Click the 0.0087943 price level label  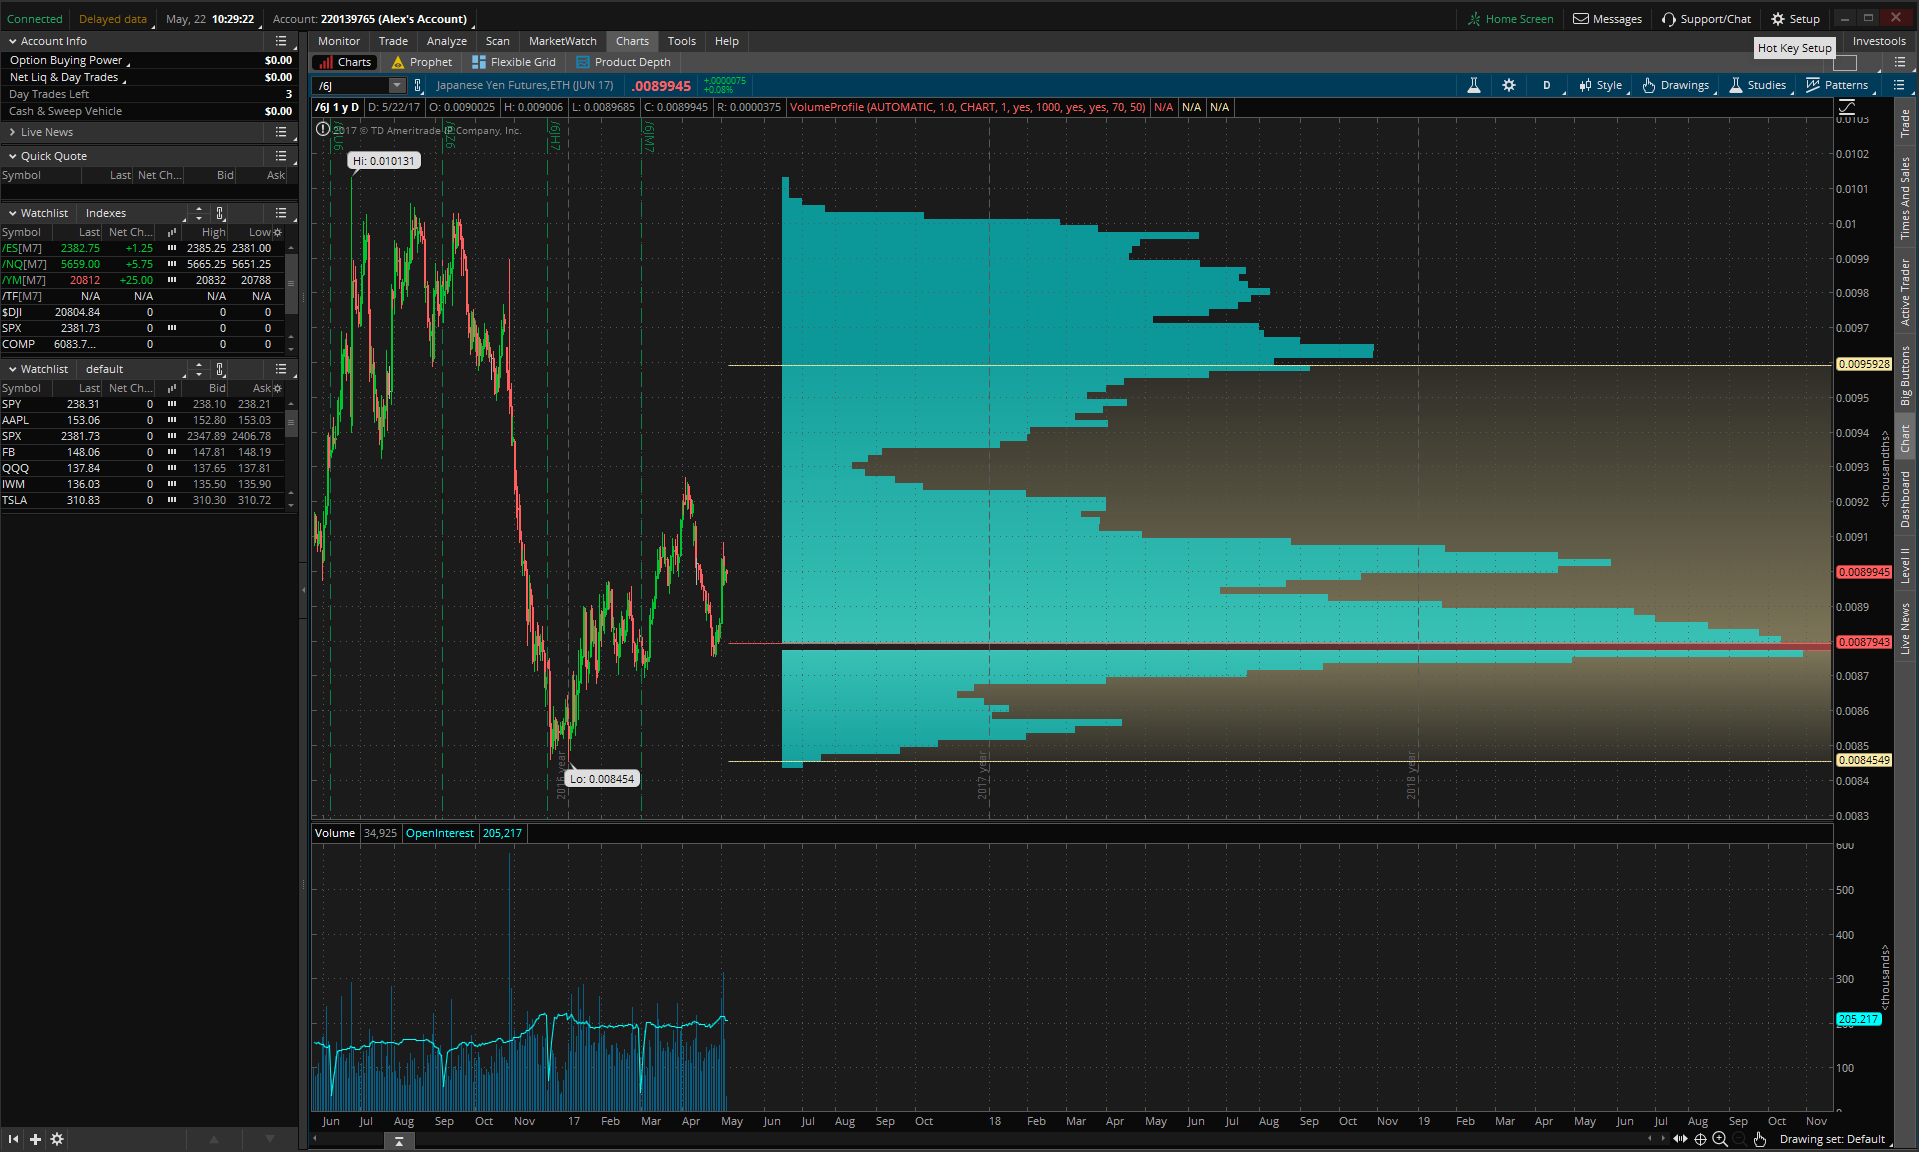point(1864,642)
